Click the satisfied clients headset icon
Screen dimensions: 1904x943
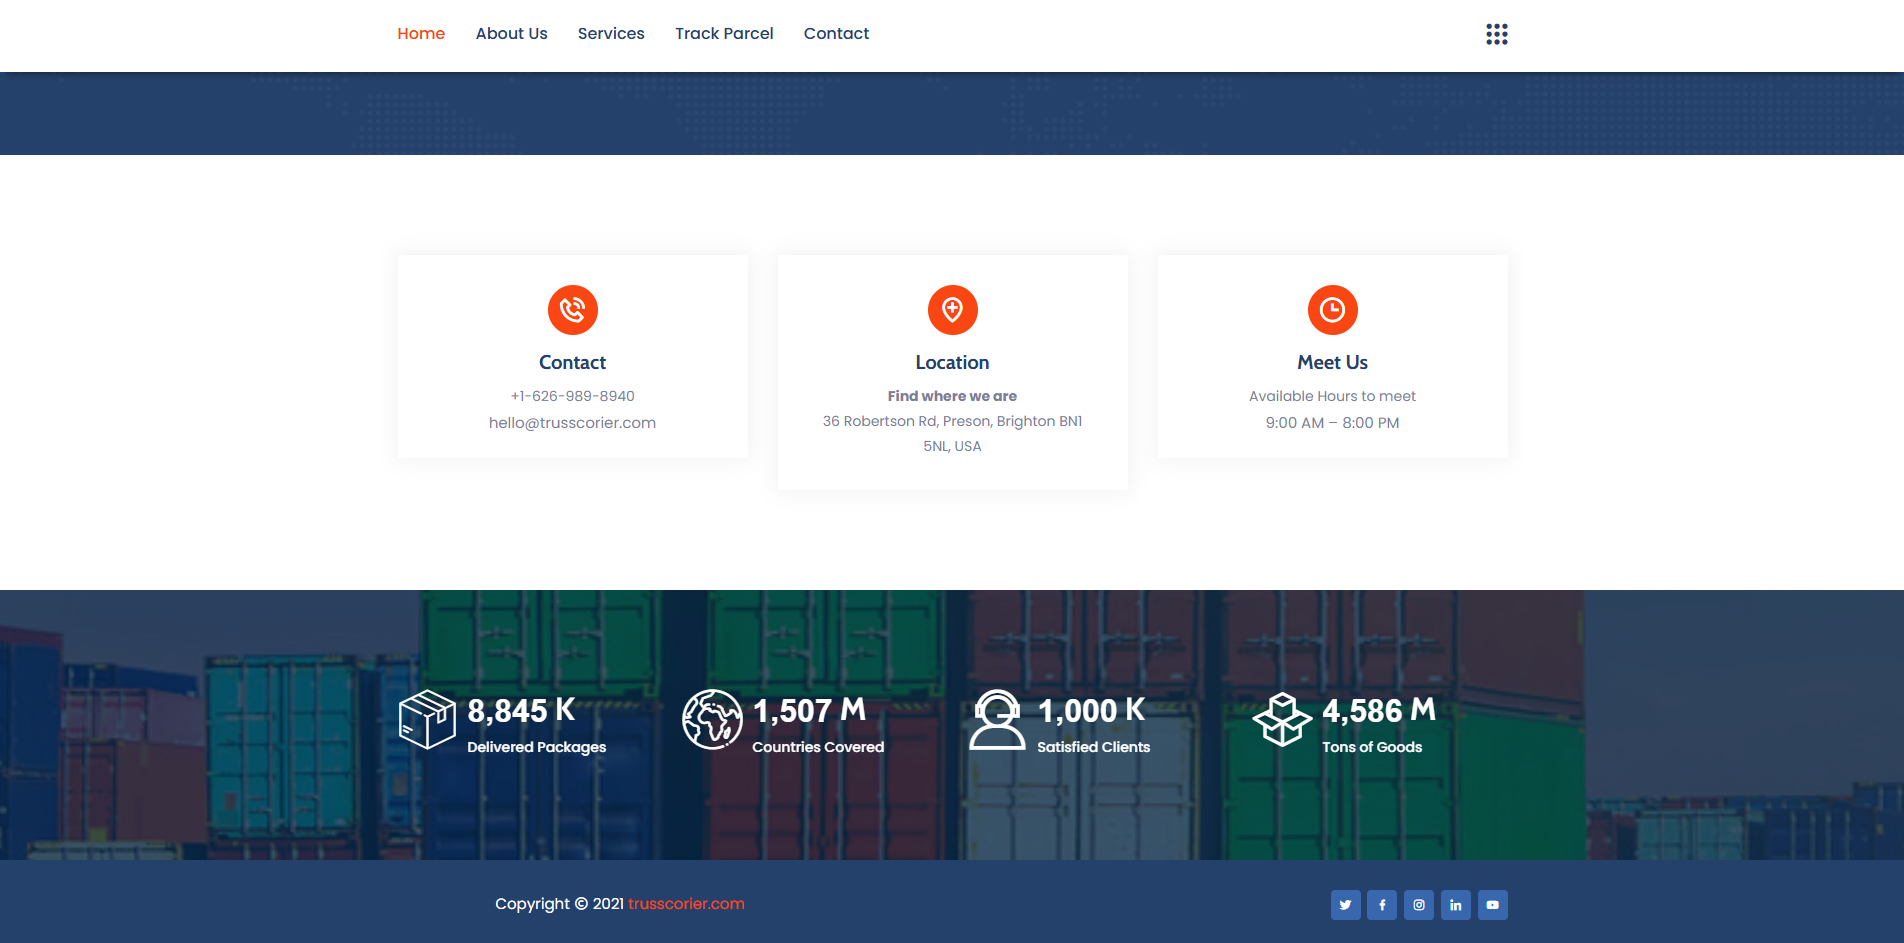click(x=997, y=719)
